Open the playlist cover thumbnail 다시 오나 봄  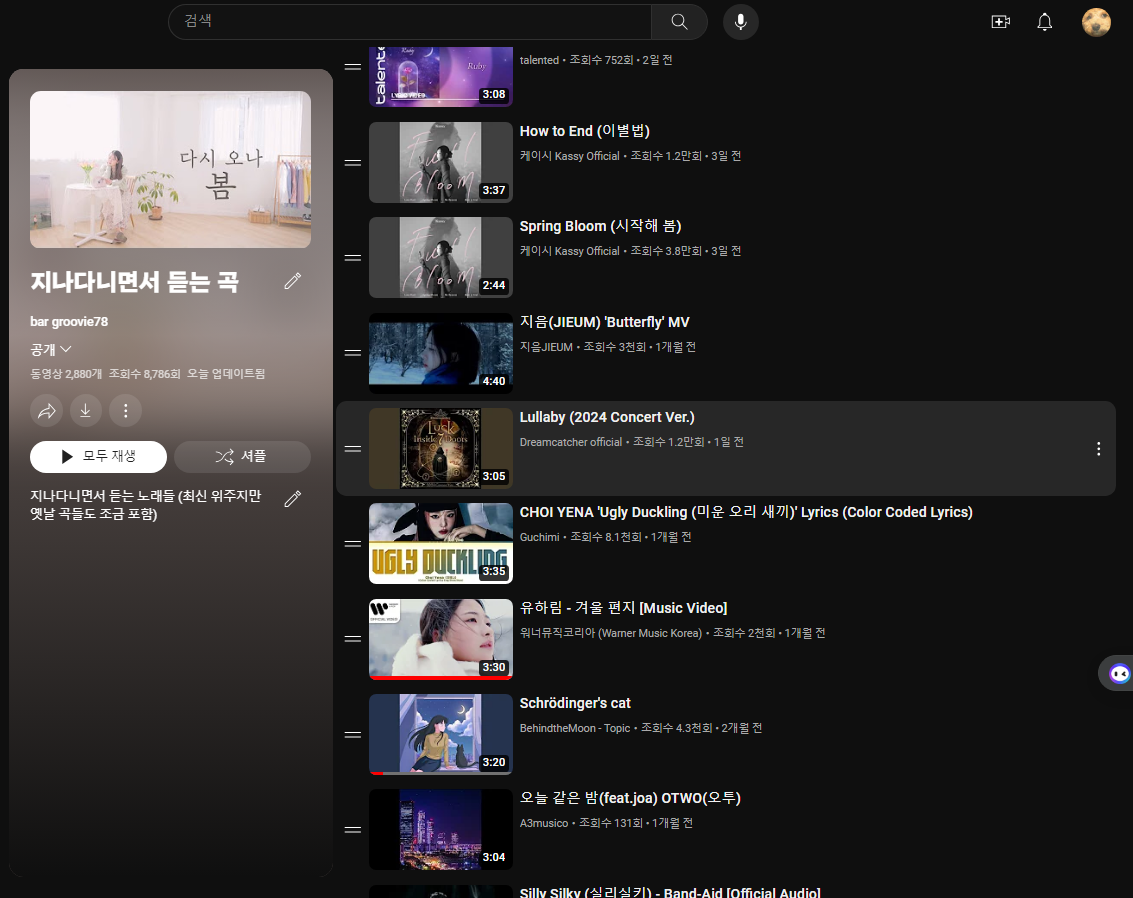pos(171,169)
